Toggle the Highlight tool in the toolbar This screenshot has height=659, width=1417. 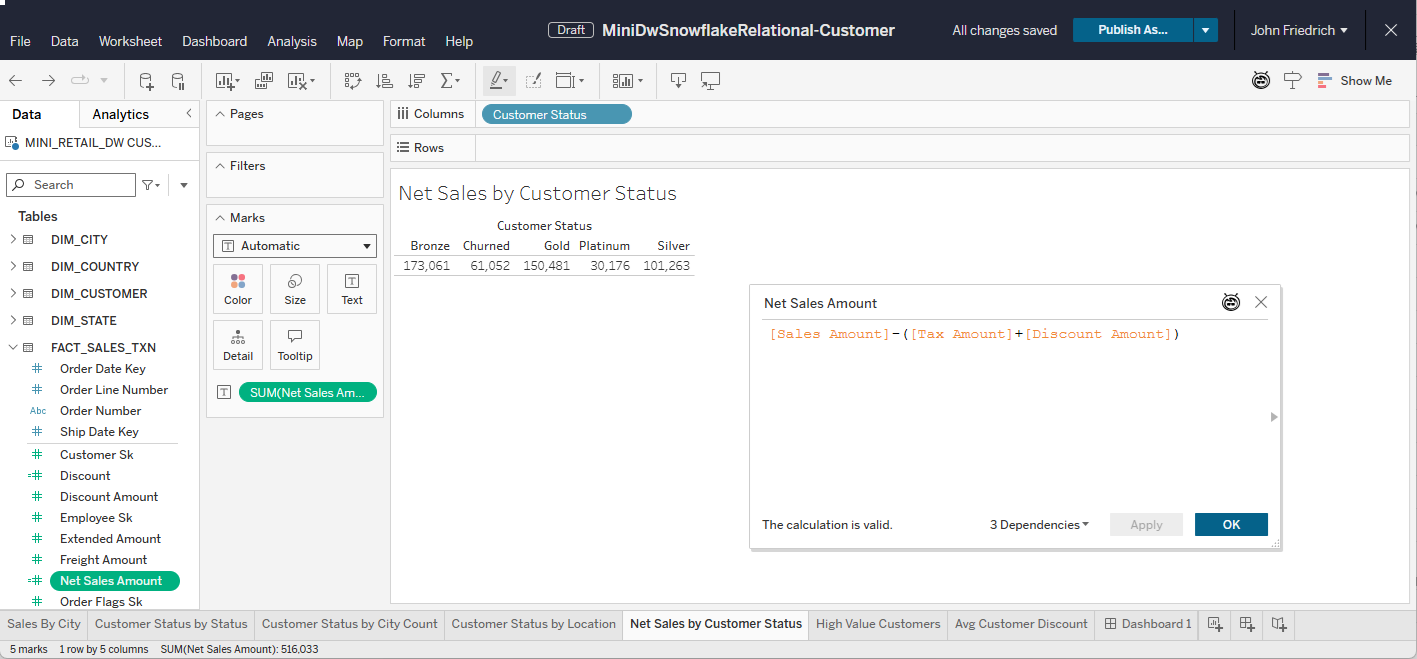(x=497, y=81)
